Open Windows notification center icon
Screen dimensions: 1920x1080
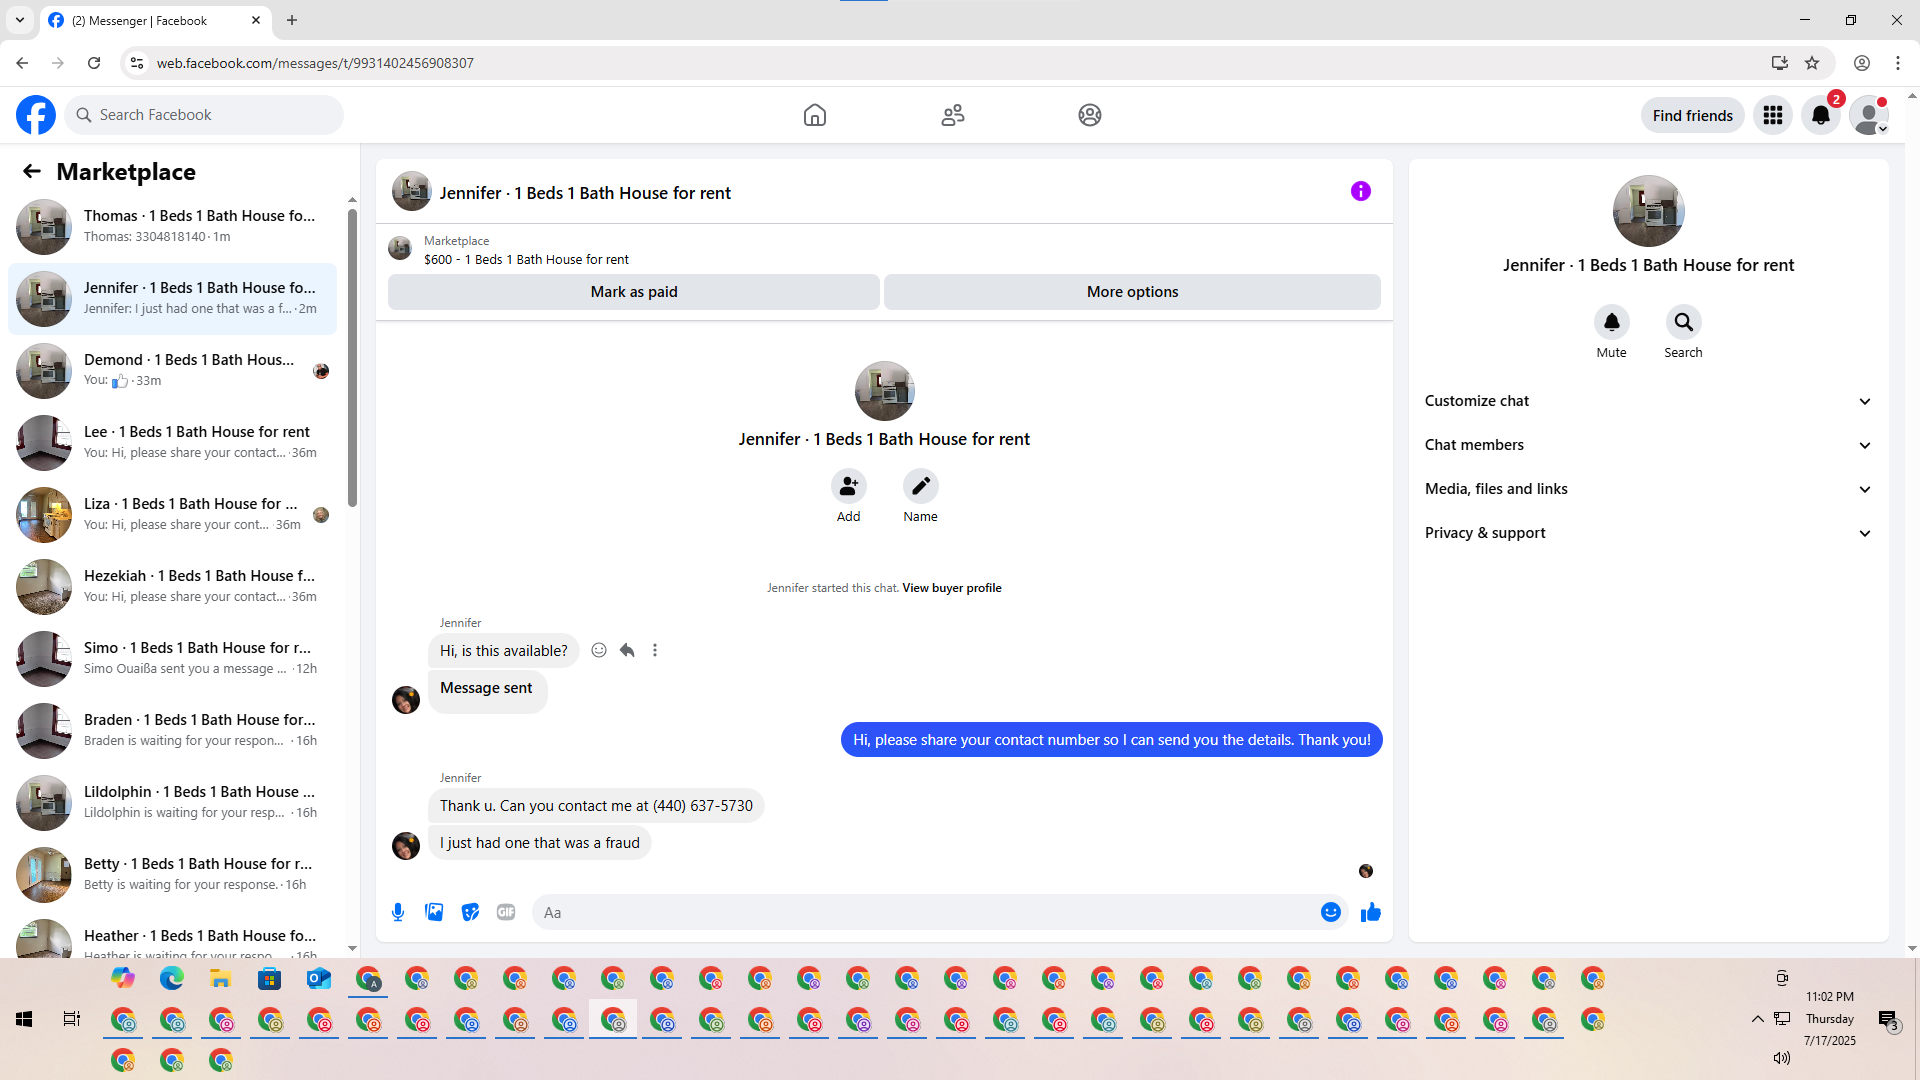1888,1019
